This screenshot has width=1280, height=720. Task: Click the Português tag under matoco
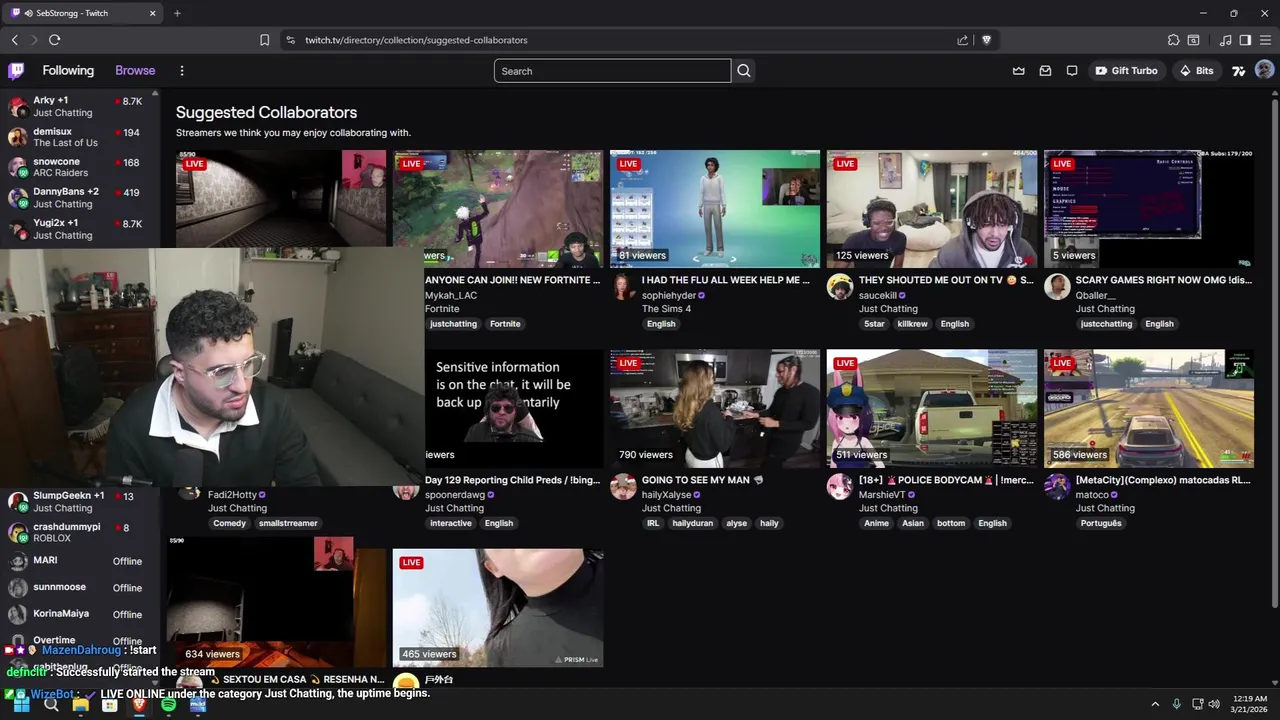1101,523
